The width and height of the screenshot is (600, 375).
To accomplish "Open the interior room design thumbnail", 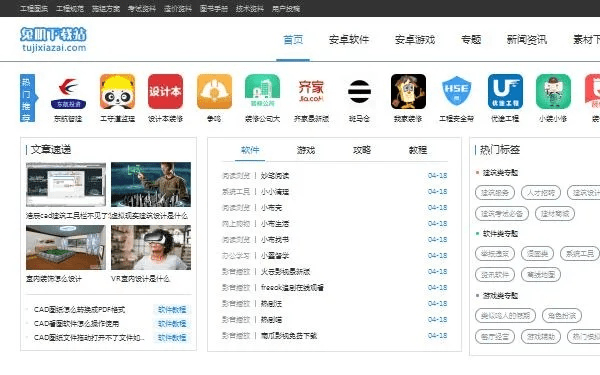I will point(66,248).
